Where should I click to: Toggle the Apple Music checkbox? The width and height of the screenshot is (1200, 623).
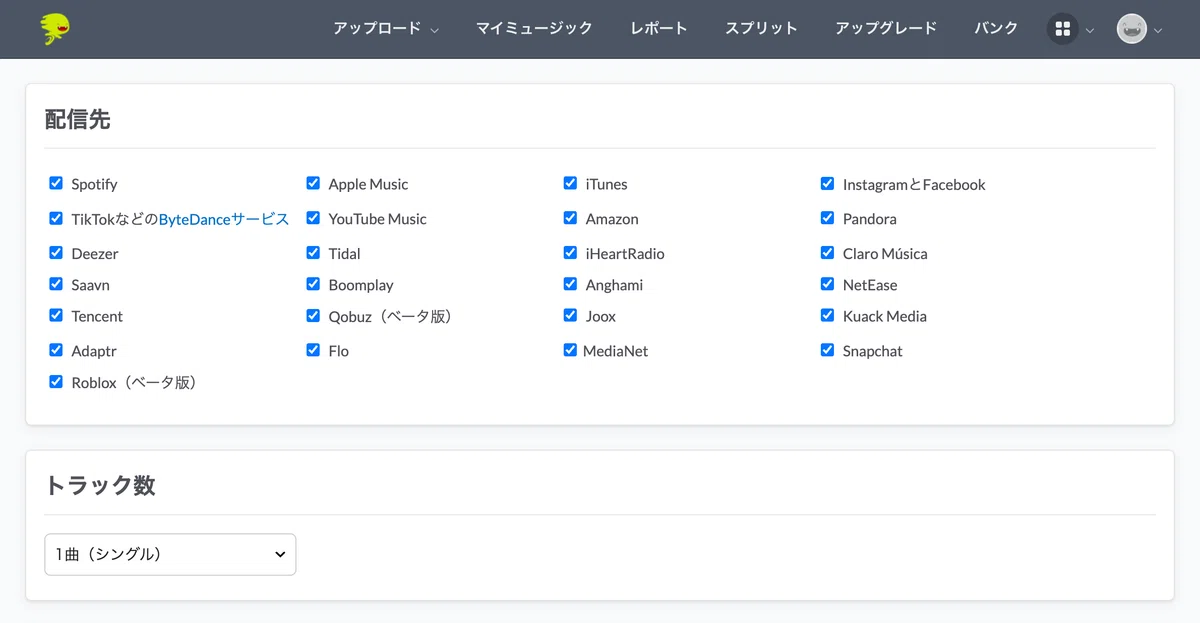pyautogui.click(x=313, y=183)
